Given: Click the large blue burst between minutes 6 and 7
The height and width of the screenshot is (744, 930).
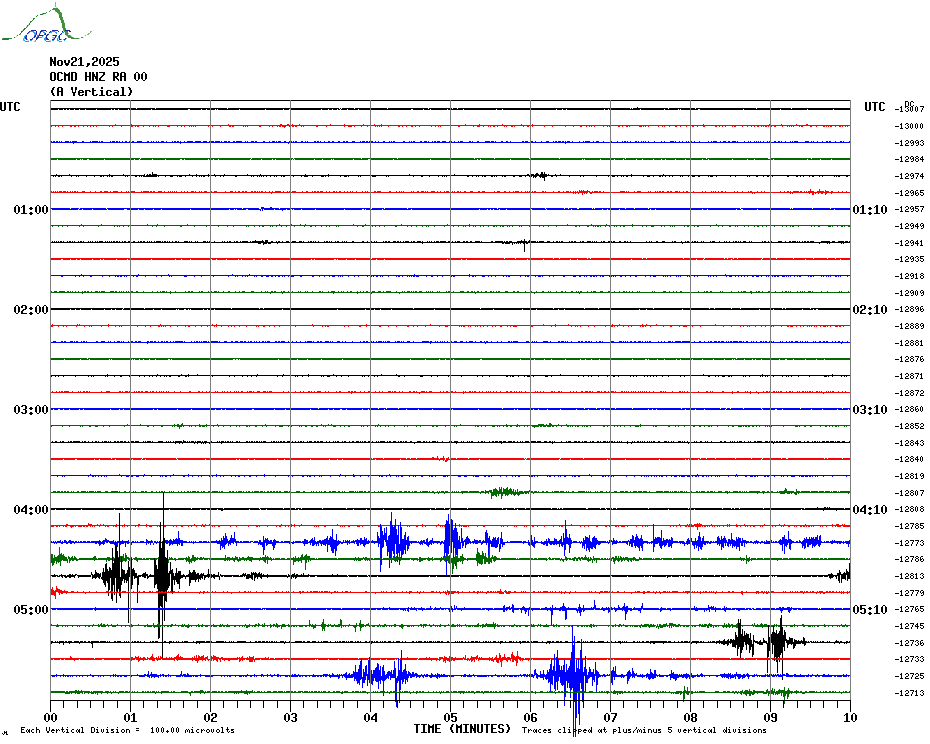Looking at the screenshot, I should (x=572, y=676).
